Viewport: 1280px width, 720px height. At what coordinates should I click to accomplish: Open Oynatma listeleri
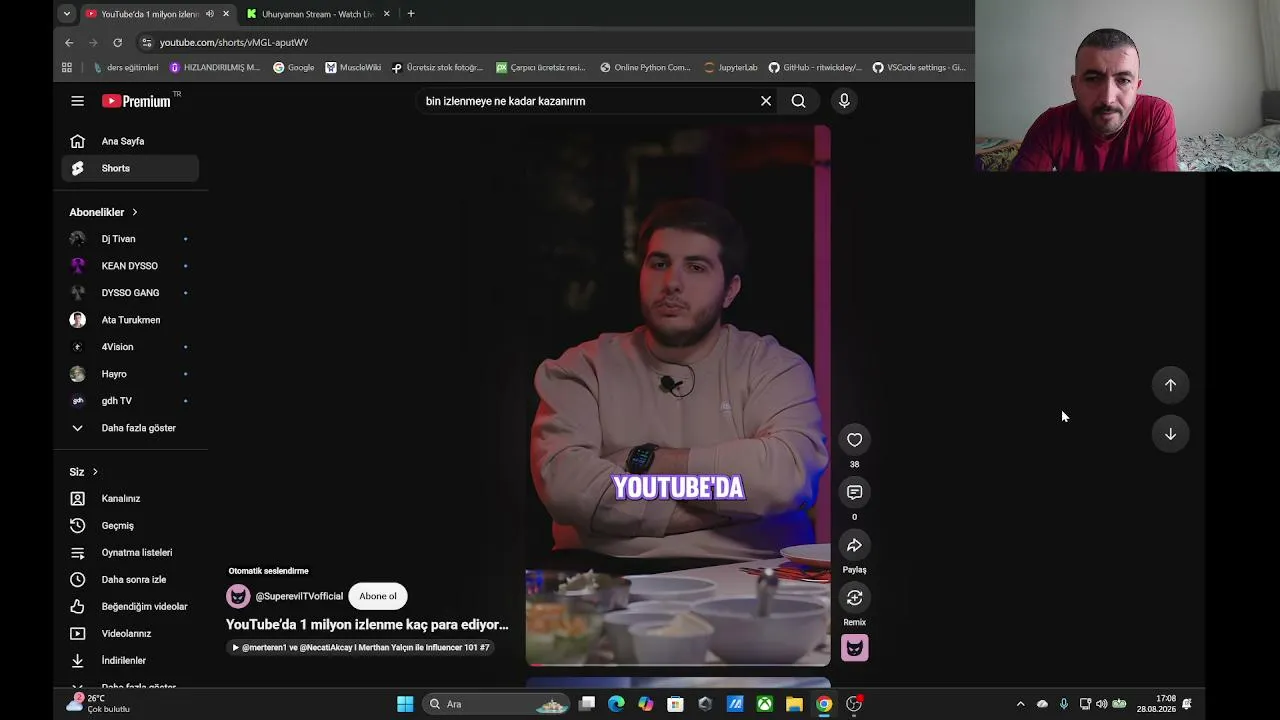130,552
